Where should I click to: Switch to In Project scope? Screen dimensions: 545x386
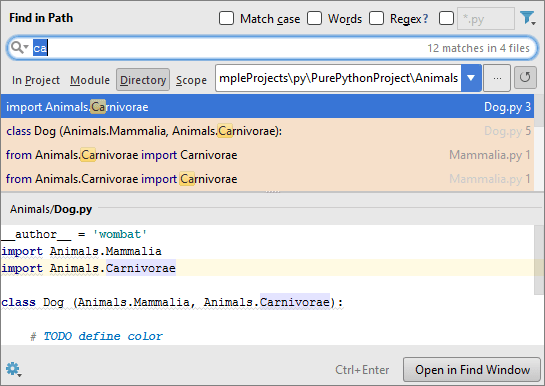click(36, 80)
